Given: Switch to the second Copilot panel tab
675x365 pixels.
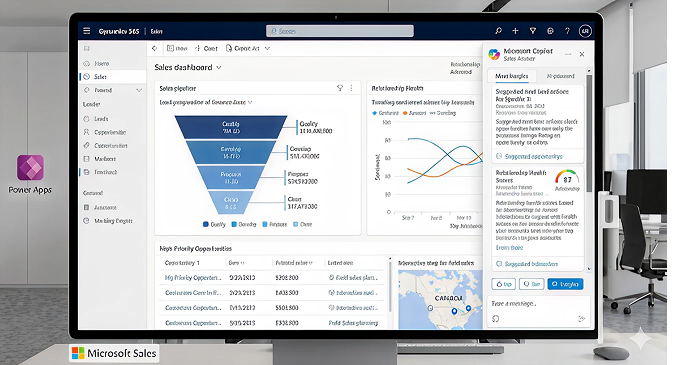Looking at the screenshot, I should click(x=560, y=76).
